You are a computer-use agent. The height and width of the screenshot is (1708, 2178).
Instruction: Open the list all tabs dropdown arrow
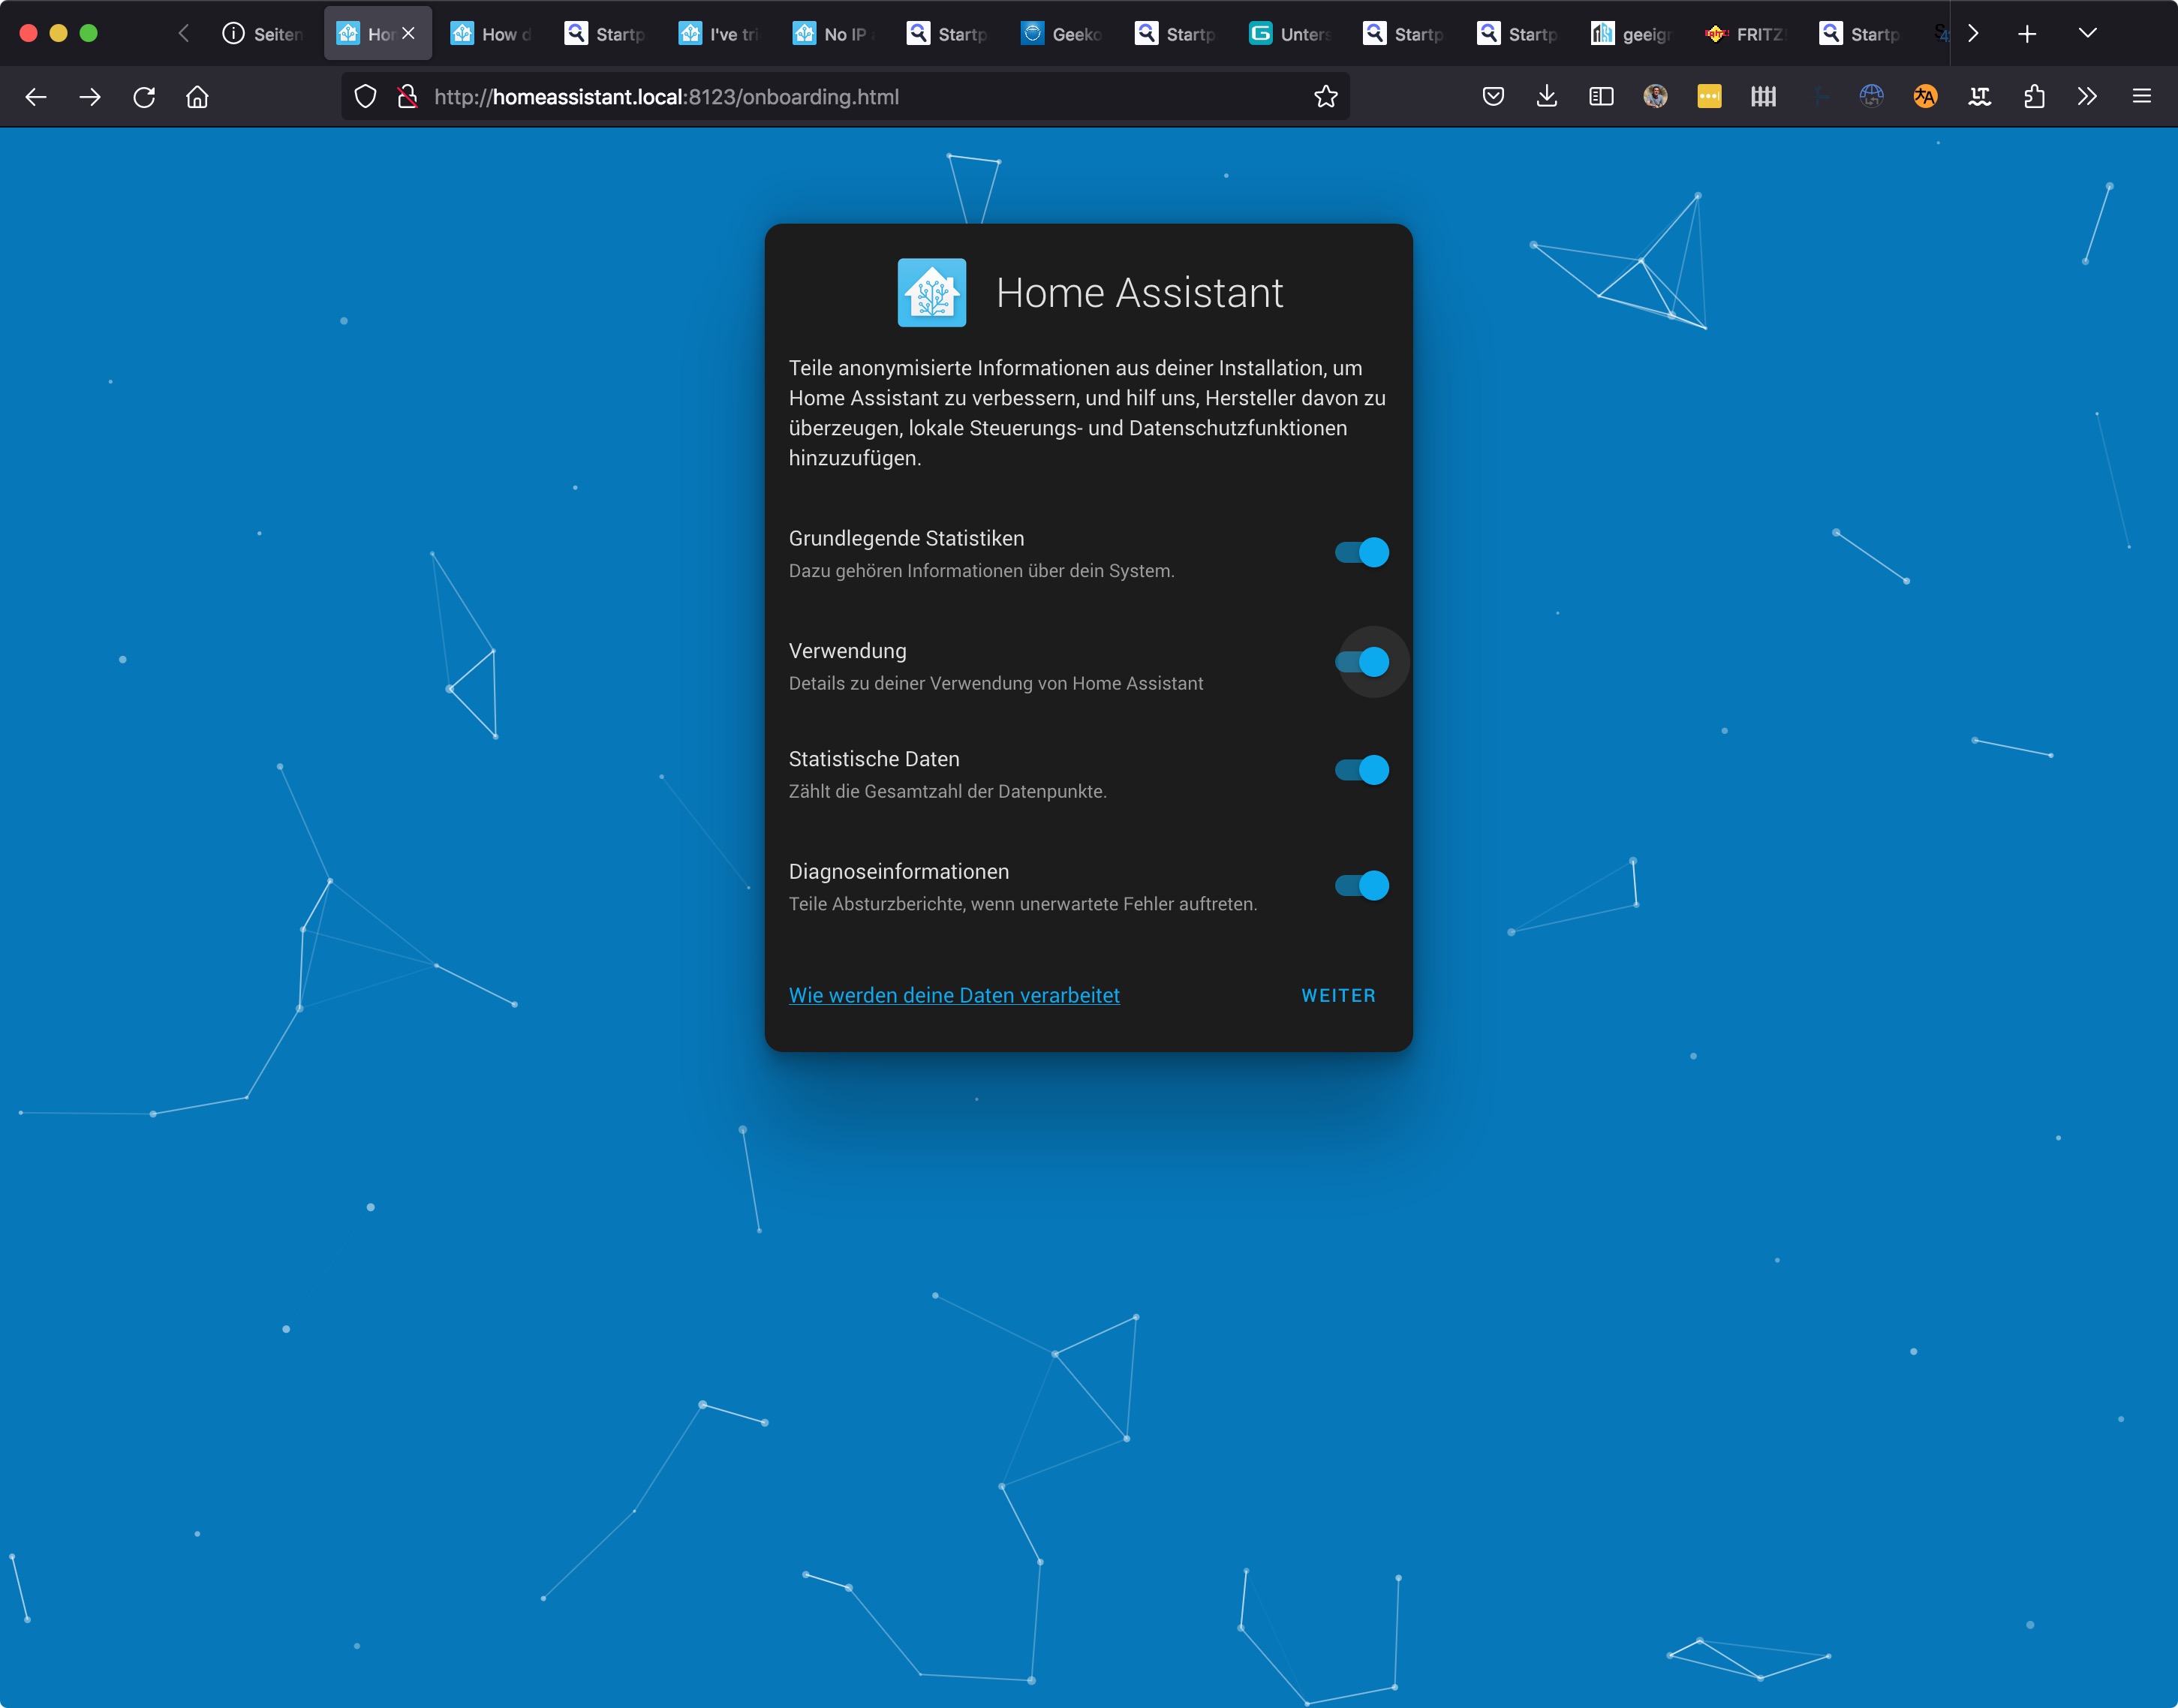[2087, 33]
